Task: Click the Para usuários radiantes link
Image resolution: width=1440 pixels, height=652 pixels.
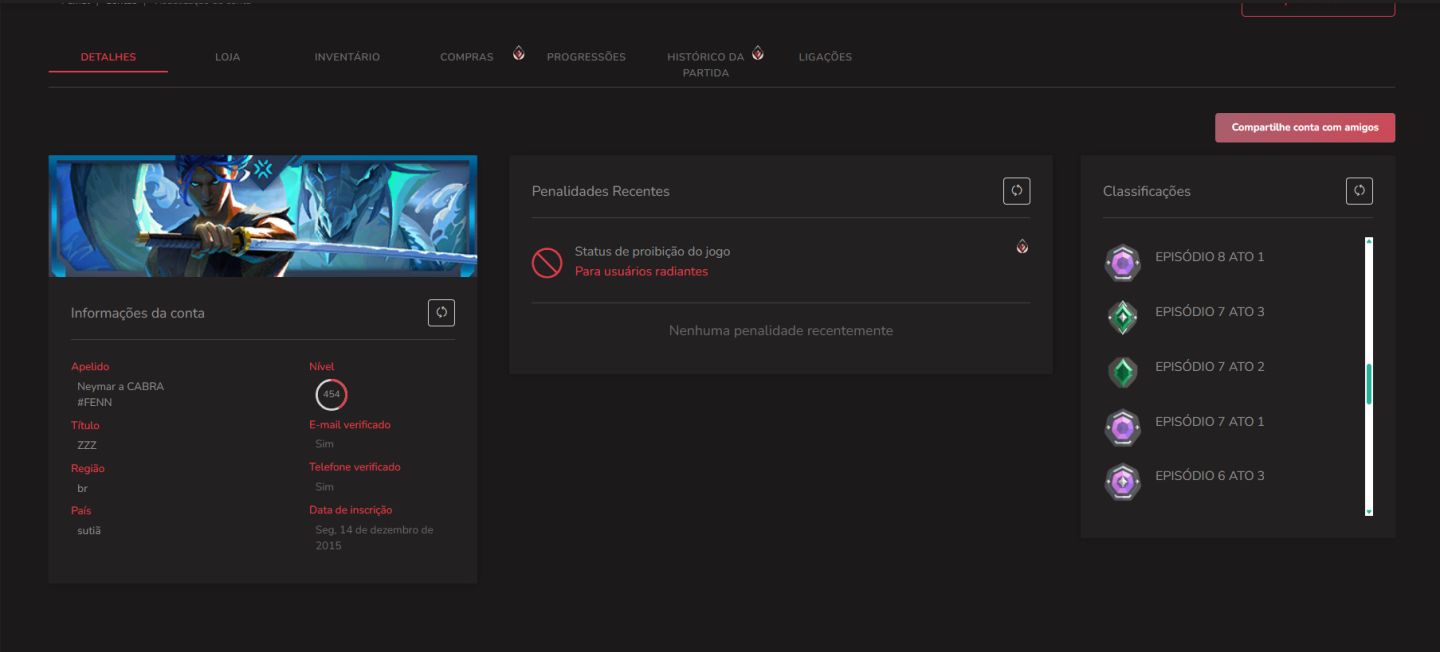Action: (x=641, y=272)
